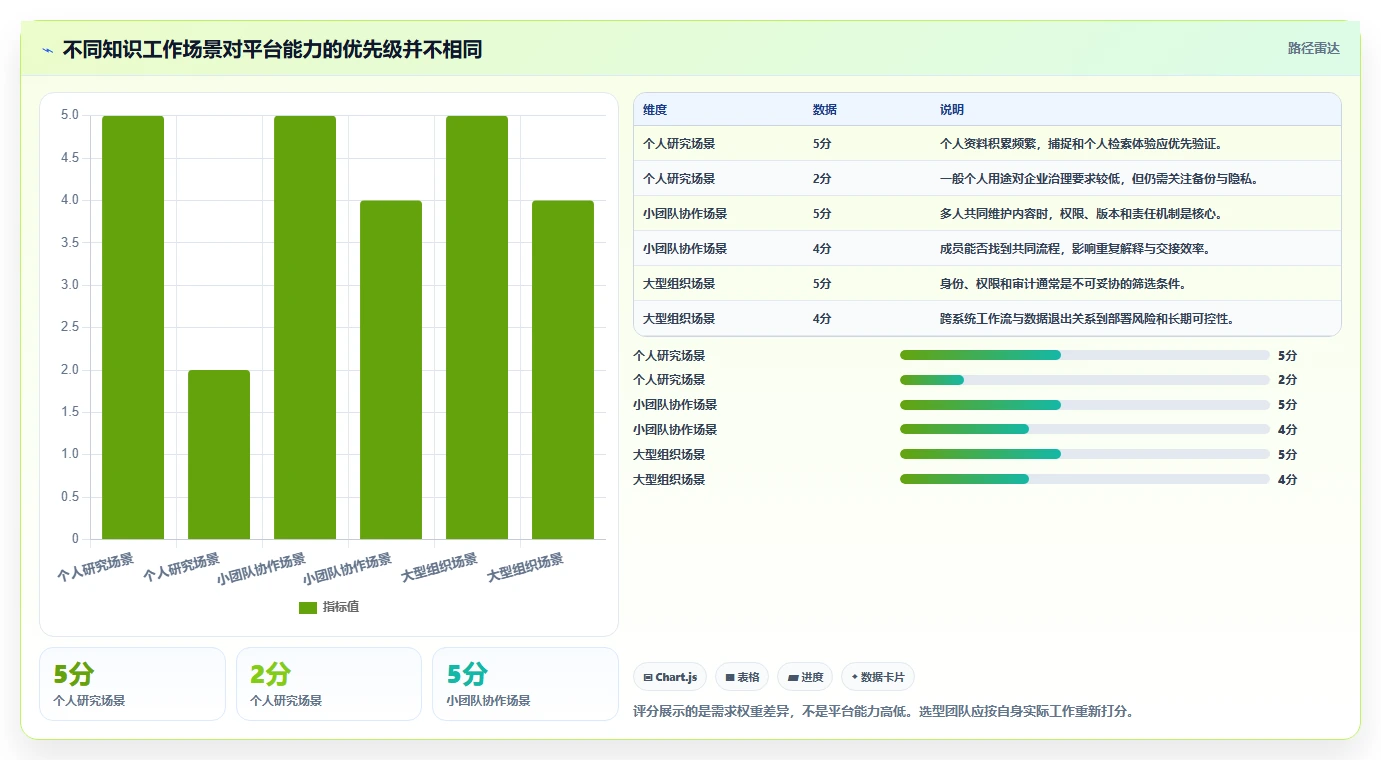Click the Chart.js chip icon
1381x760 pixels.
[648, 678]
